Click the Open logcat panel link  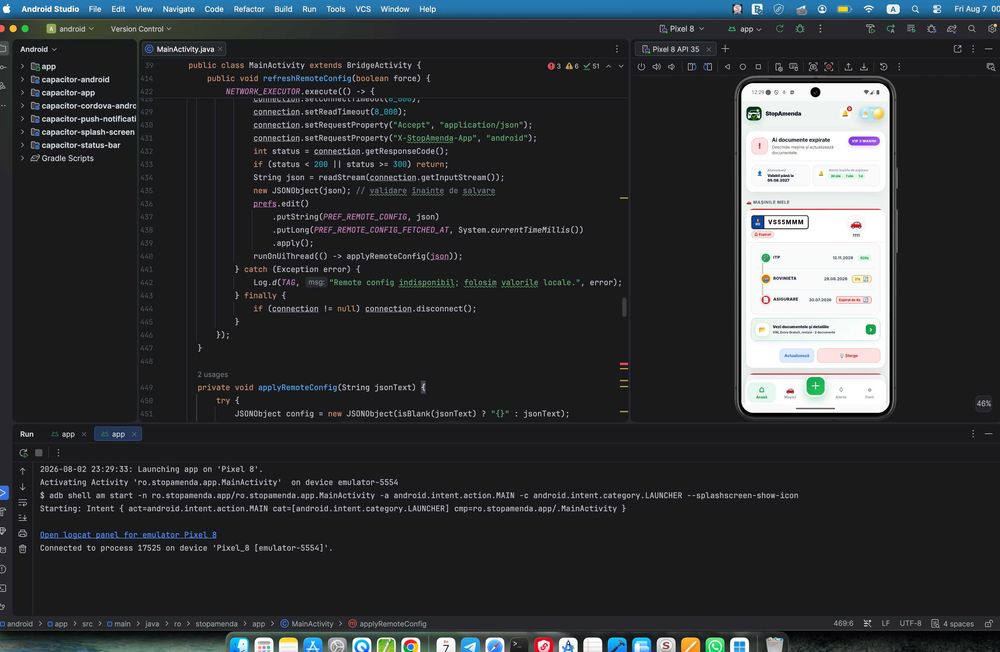tap(128, 535)
